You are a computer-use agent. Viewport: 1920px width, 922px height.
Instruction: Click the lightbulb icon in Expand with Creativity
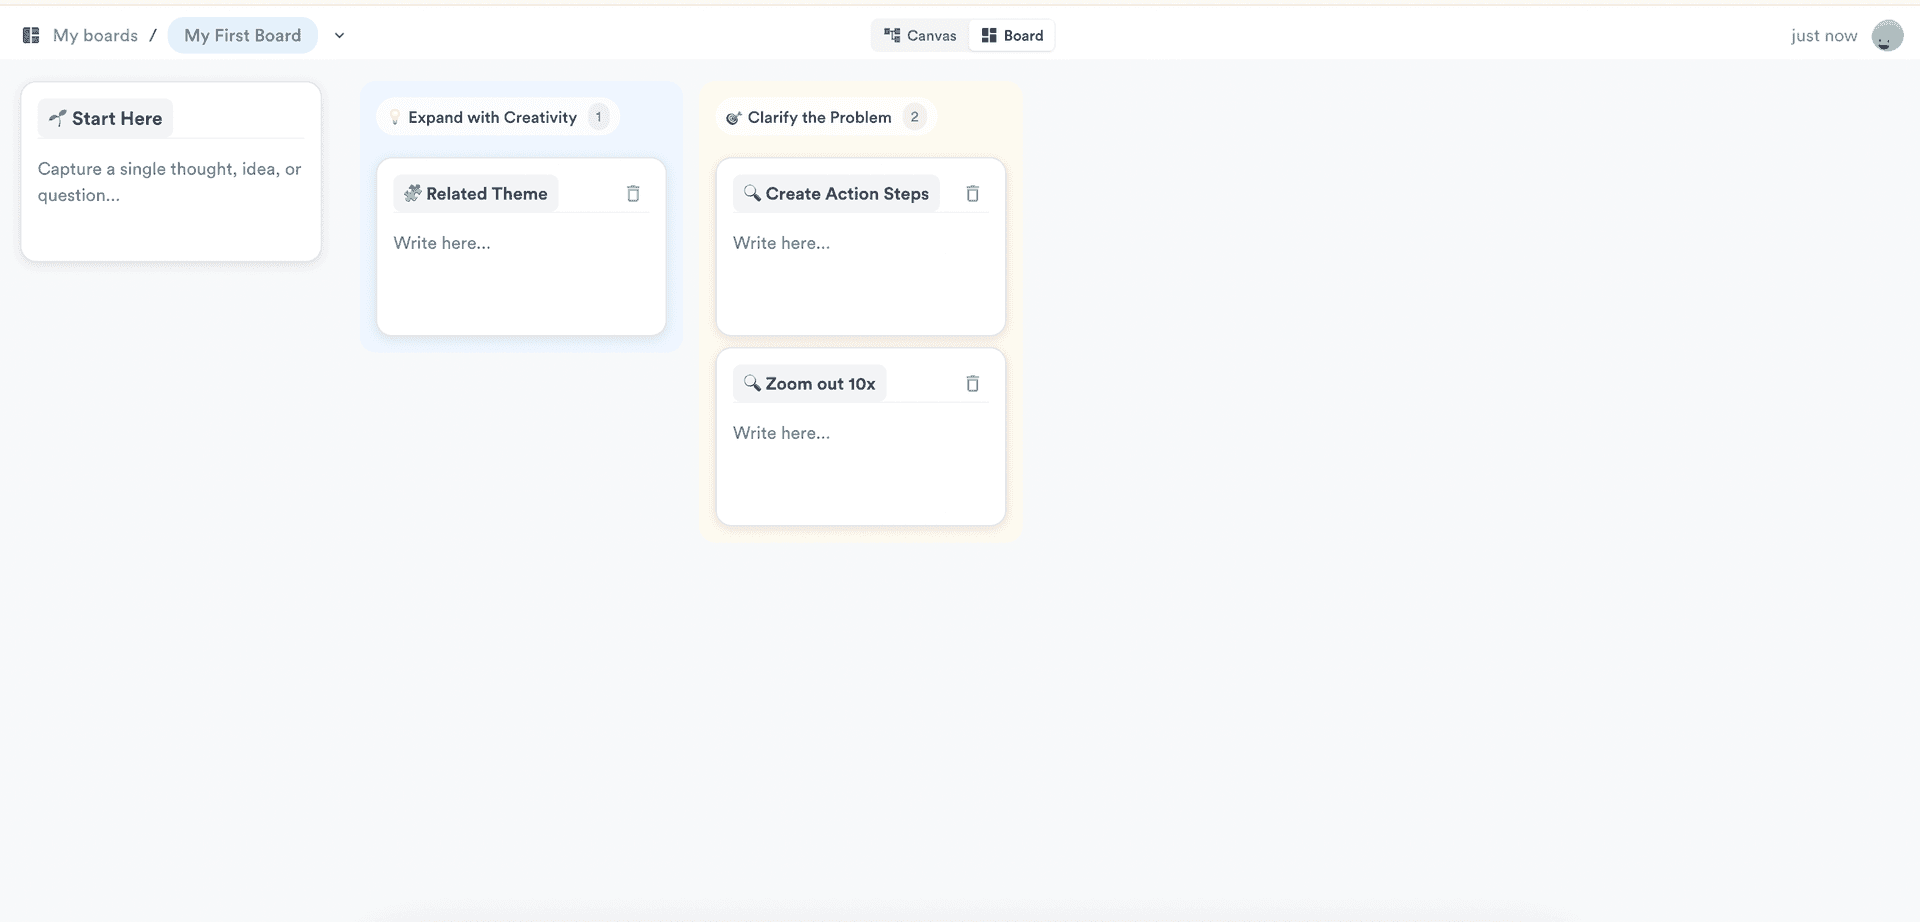click(395, 117)
